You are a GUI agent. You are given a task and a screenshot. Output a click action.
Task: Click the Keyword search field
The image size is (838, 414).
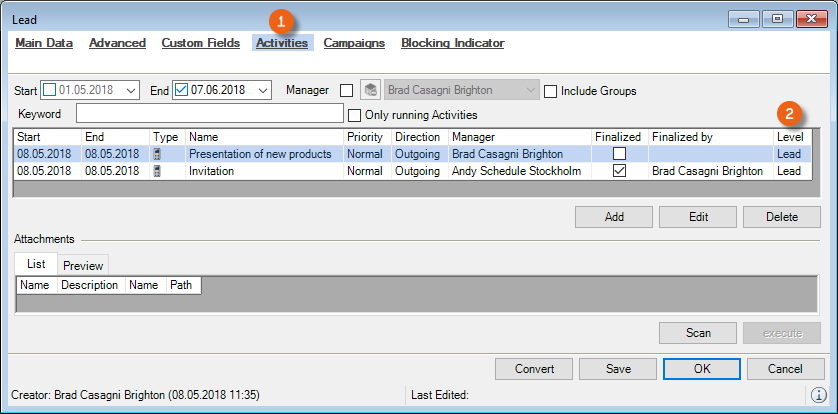[209, 115]
